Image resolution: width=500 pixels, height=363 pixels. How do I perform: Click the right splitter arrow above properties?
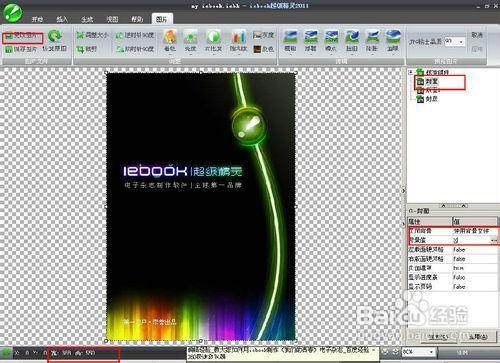pos(463,206)
